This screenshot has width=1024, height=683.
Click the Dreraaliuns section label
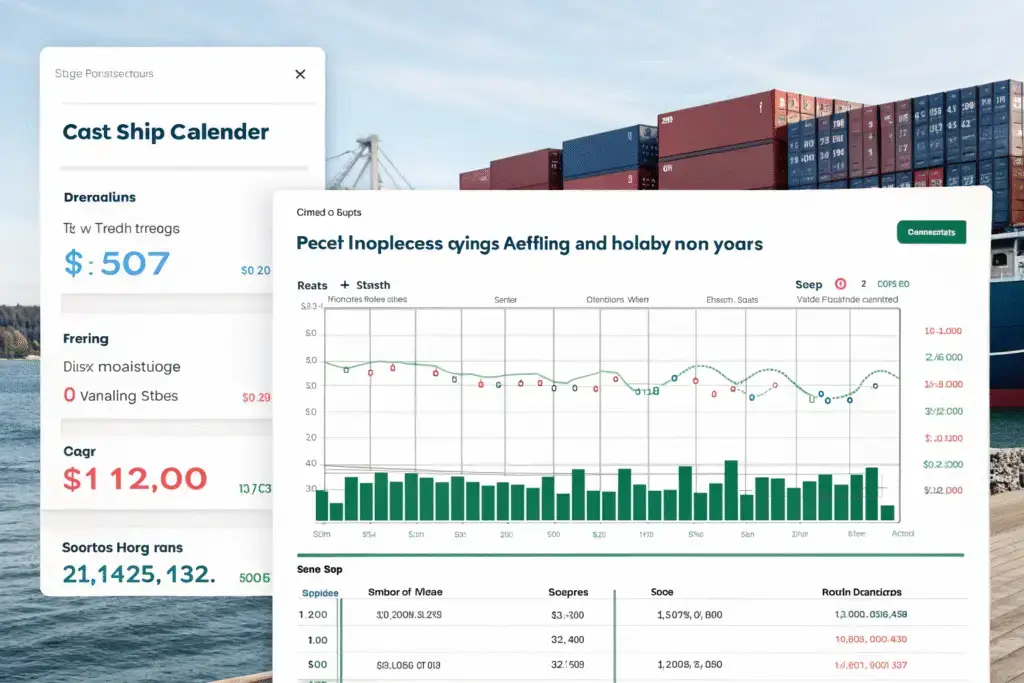[x=99, y=197]
